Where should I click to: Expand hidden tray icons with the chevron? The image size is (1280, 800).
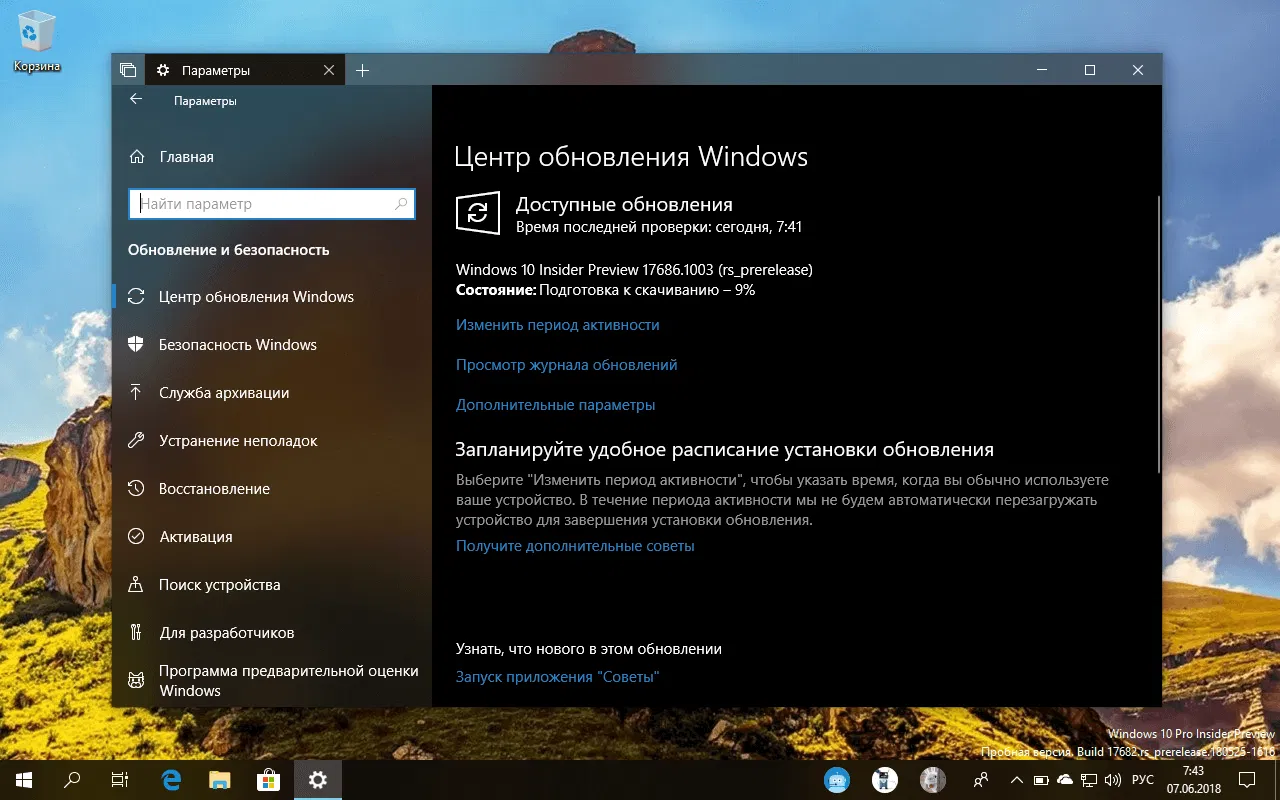pyautogui.click(x=1016, y=779)
